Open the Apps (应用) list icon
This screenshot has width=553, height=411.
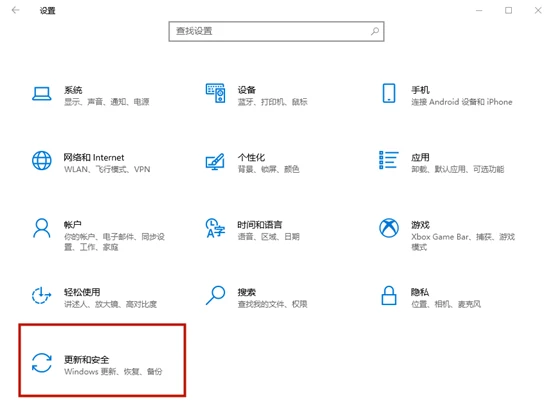389,160
